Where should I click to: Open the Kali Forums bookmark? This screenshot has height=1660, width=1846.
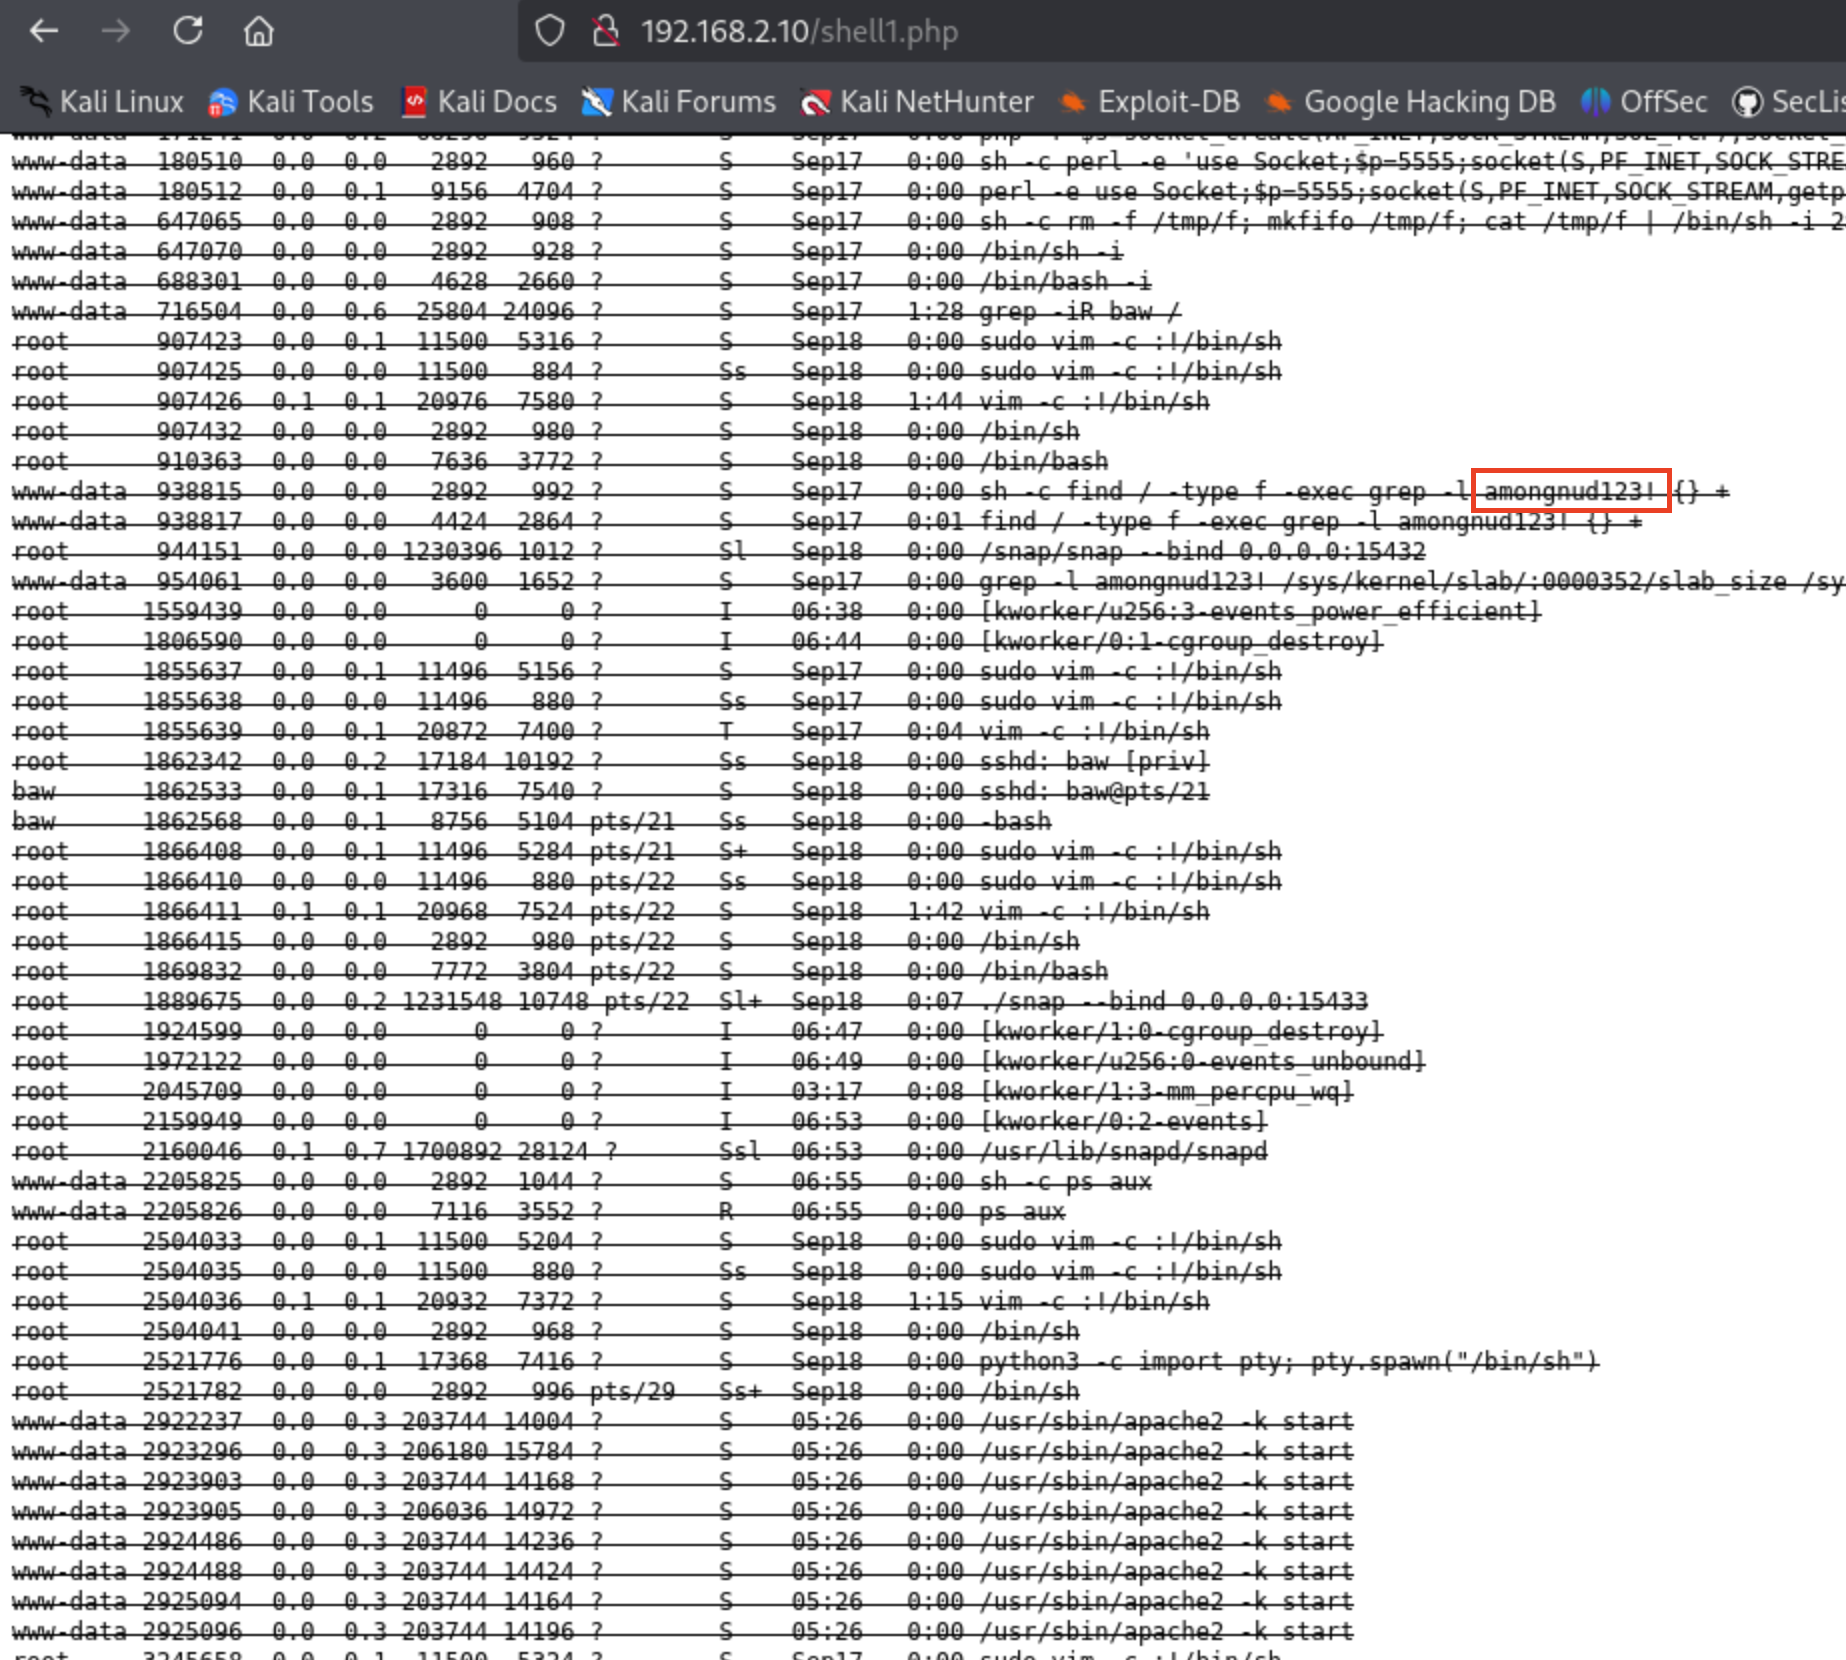(x=679, y=102)
